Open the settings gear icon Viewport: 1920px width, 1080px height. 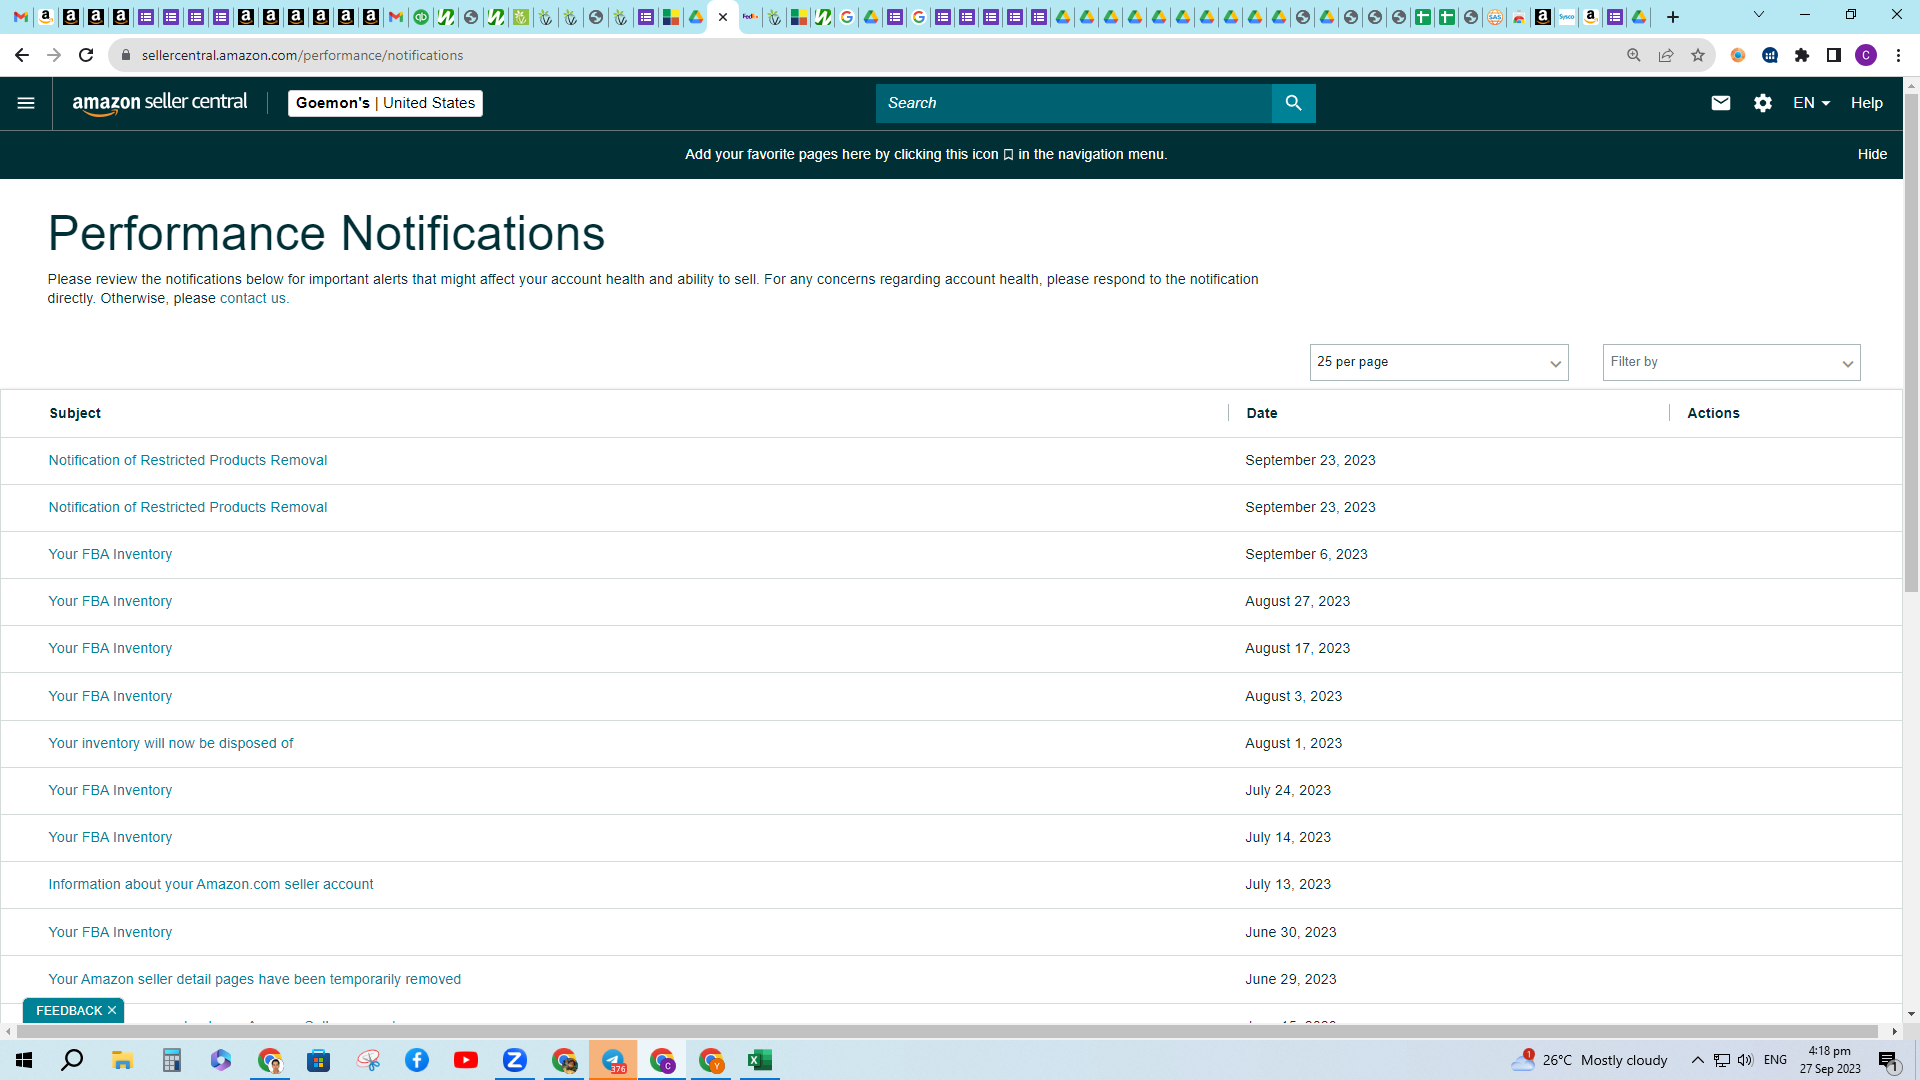point(1762,103)
